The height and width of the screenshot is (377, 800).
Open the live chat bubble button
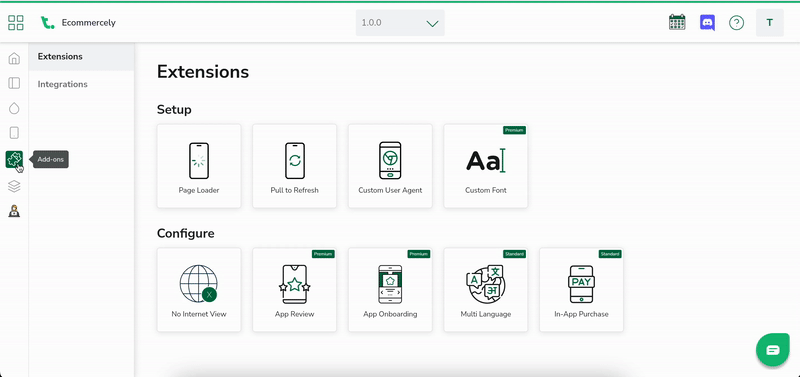coord(772,350)
